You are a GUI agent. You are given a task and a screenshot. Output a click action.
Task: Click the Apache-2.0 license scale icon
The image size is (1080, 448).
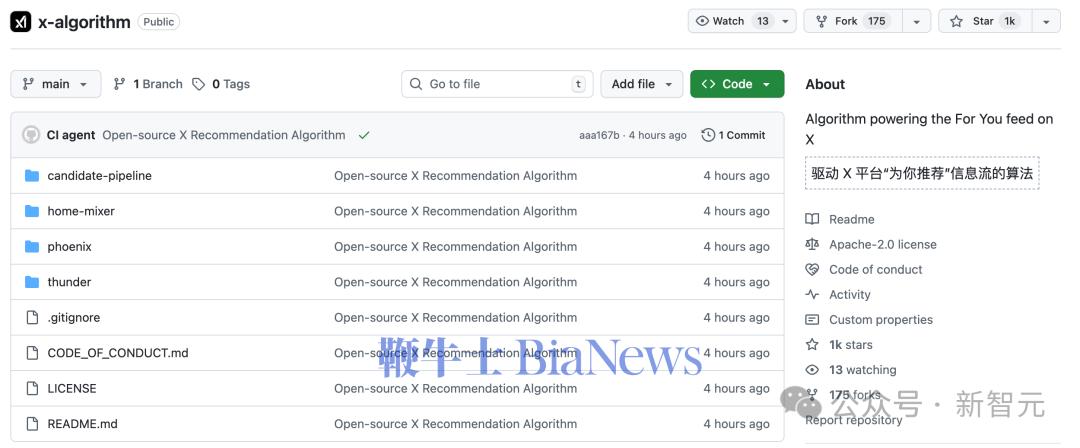coord(812,244)
